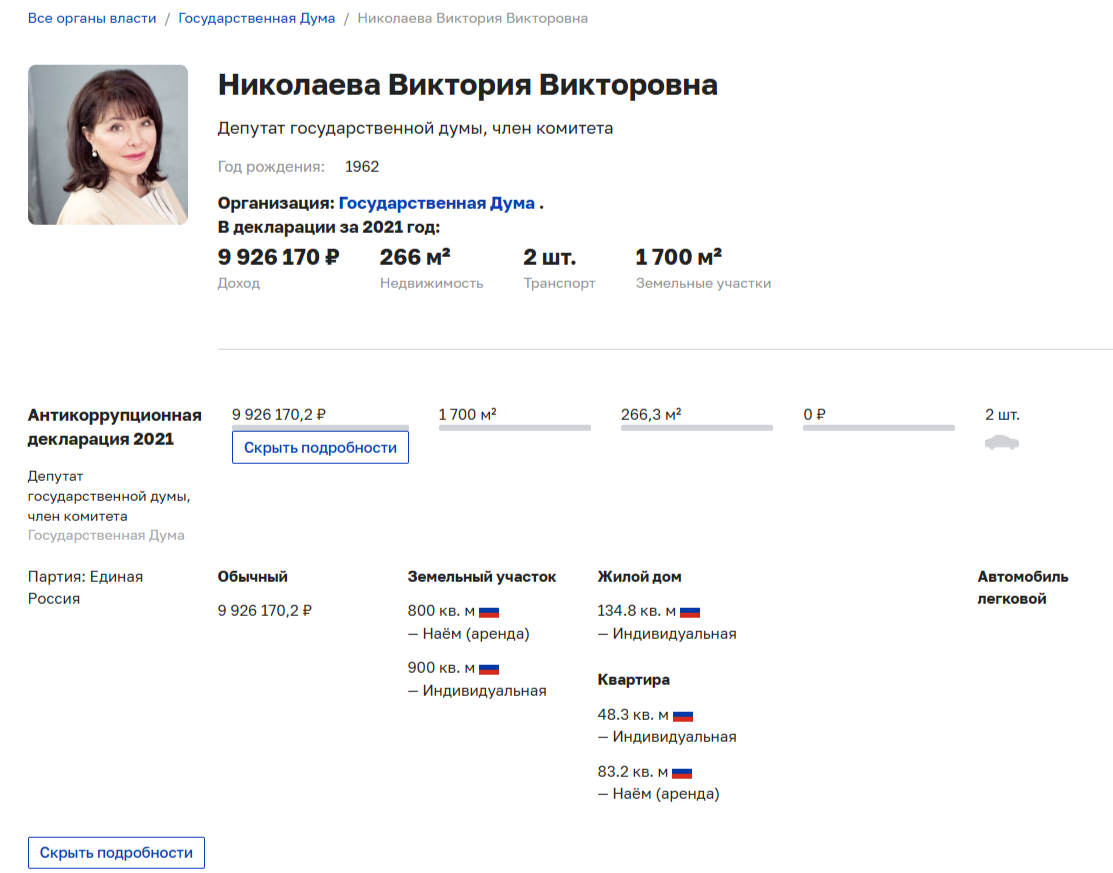Click the progress bar under "9 926 170,2 ₽"

[320, 428]
